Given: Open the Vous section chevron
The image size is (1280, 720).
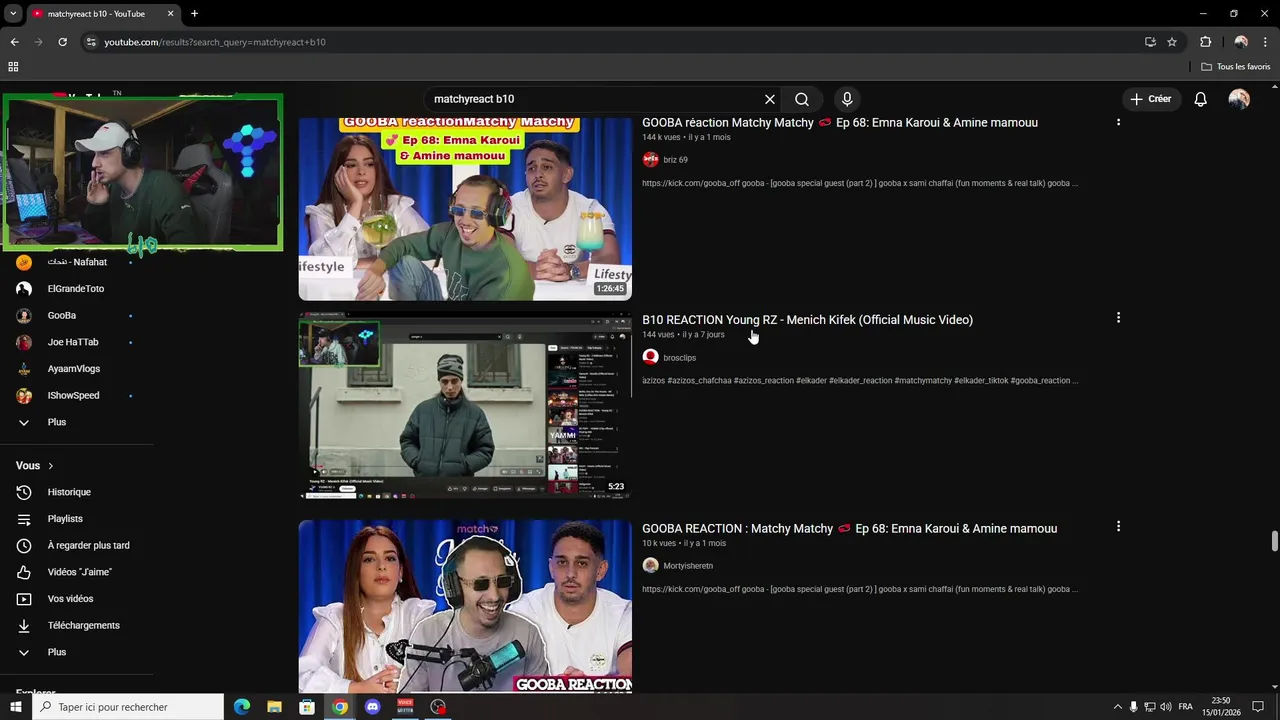Looking at the screenshot, I should pyautogui.click(x=50, y=466).
